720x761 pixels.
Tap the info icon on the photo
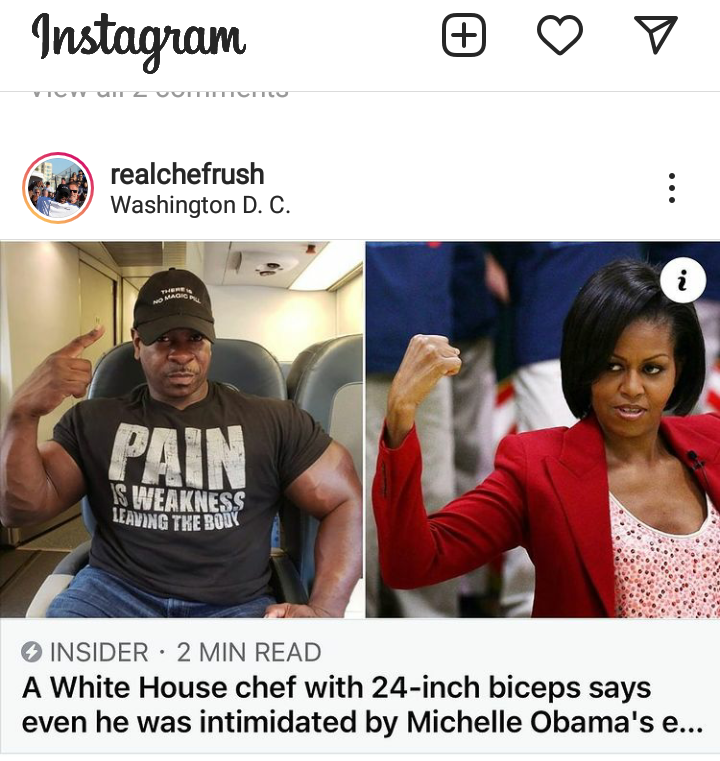point(683,281)
